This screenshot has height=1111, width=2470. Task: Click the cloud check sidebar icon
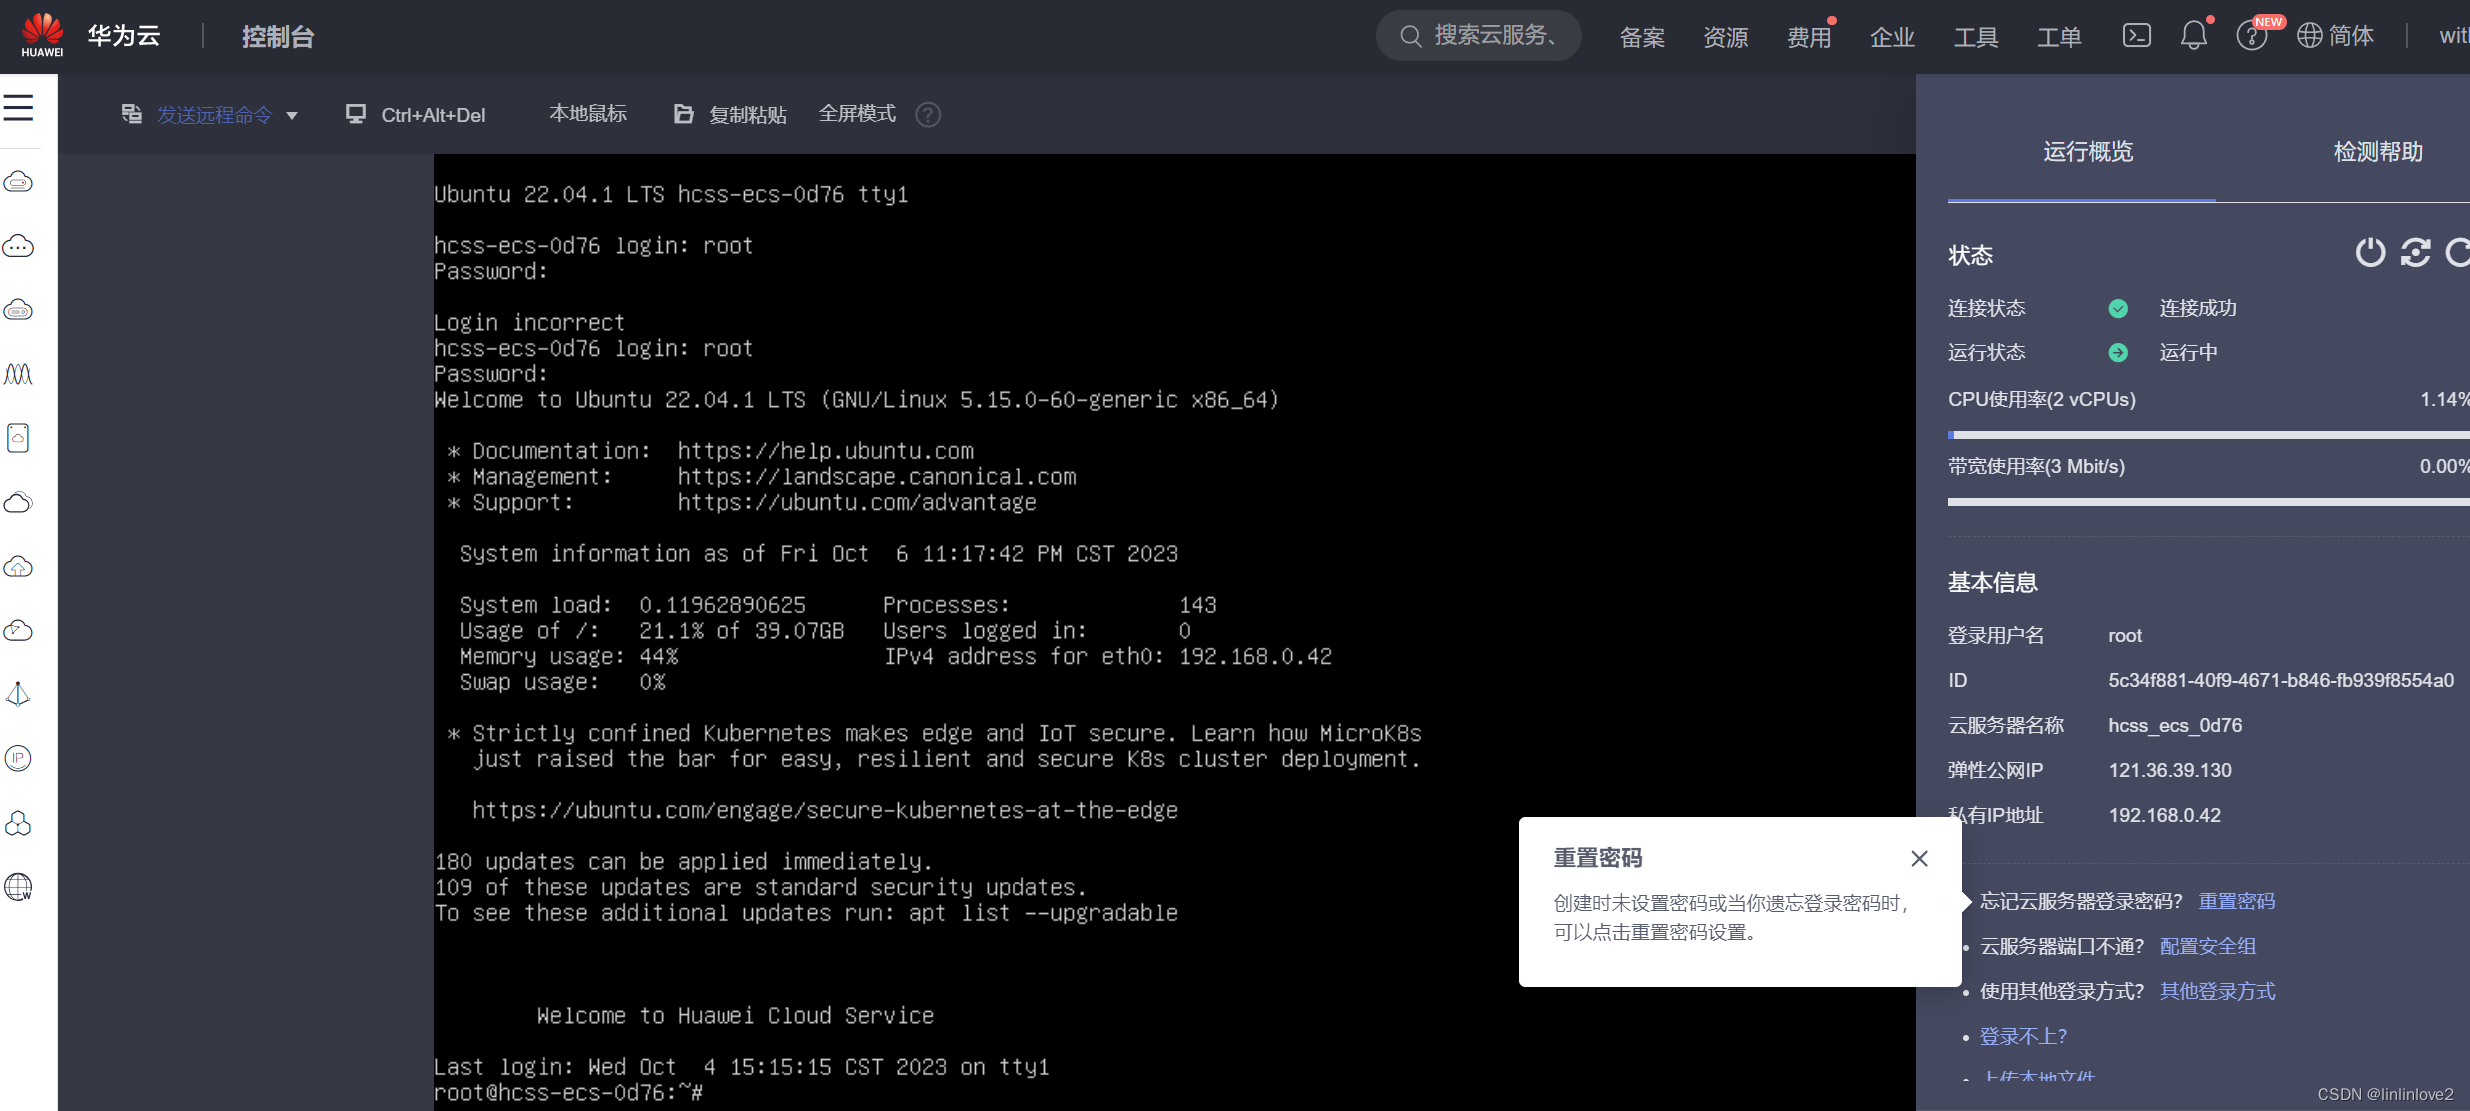[x=18, y=630]
